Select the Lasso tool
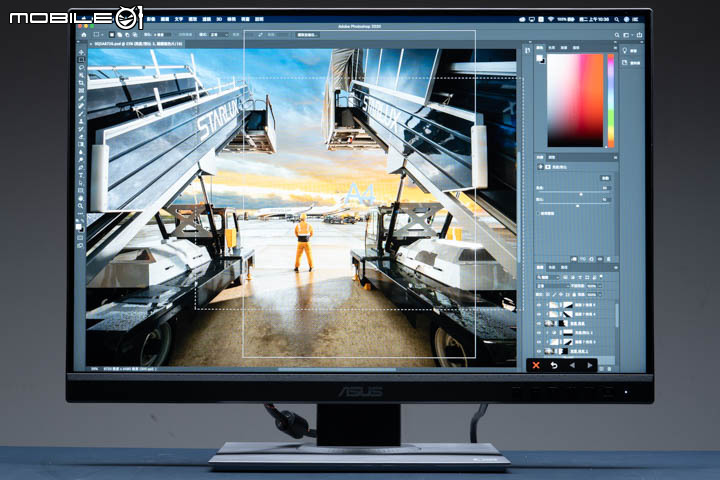 pyautogui.click(x=82, y=68)
